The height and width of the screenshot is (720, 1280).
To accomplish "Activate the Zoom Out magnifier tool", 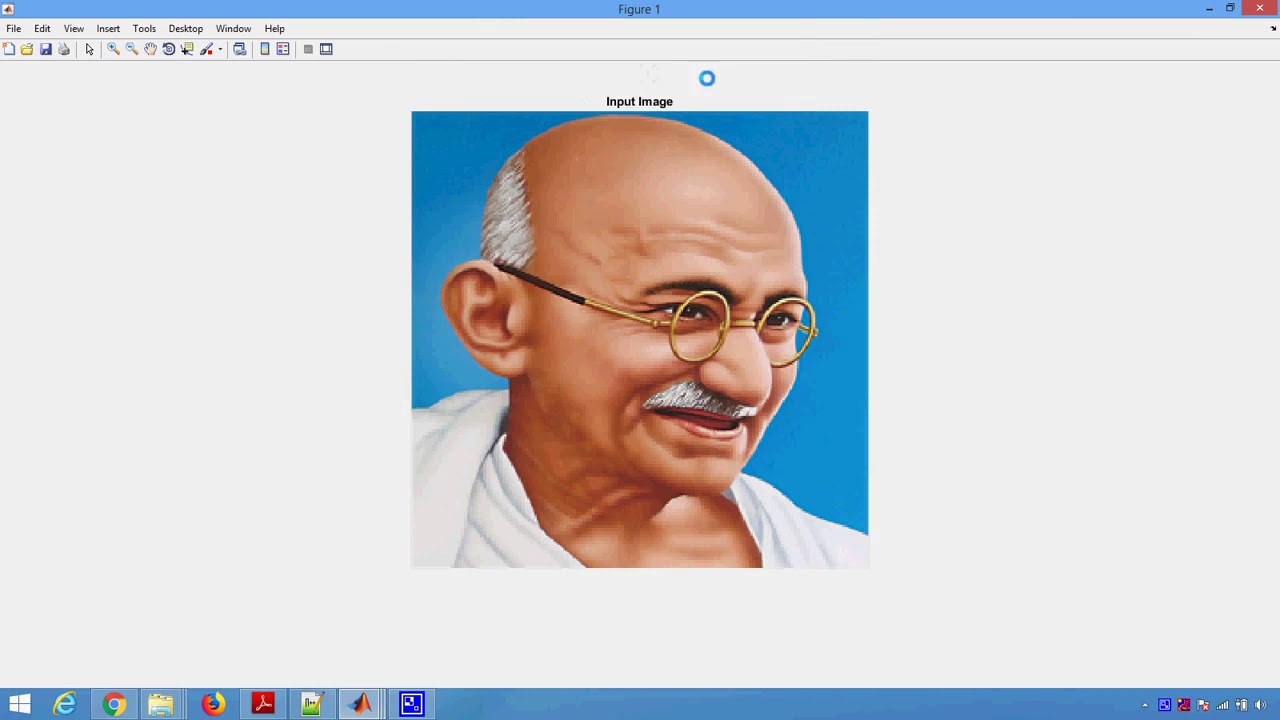I will click(x=131, y=49).
